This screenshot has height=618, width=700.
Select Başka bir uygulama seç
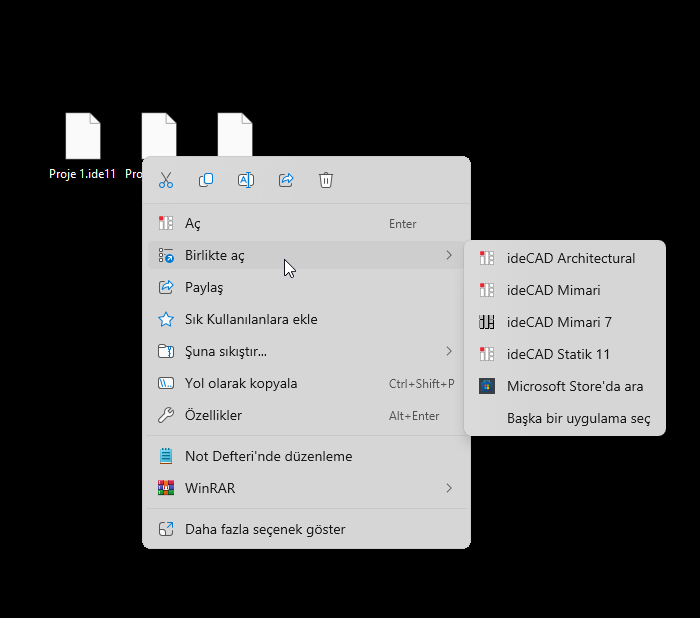tap(565, 418)
